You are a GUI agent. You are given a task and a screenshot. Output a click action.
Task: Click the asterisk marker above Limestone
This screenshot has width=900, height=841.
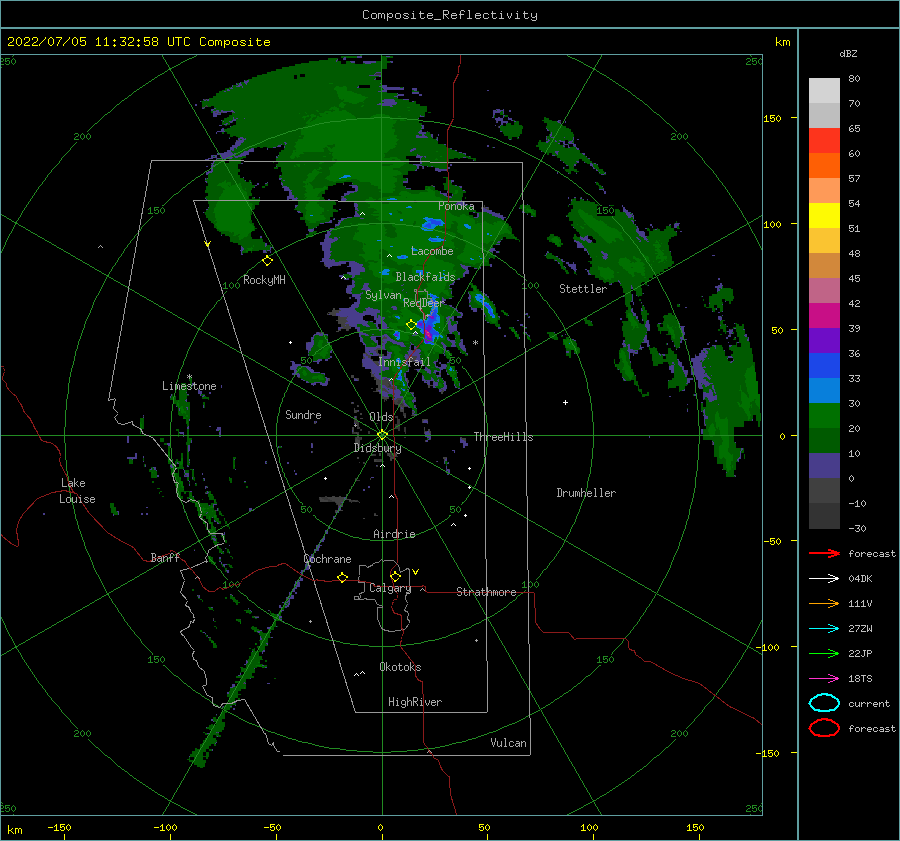[x=189, y=377]
